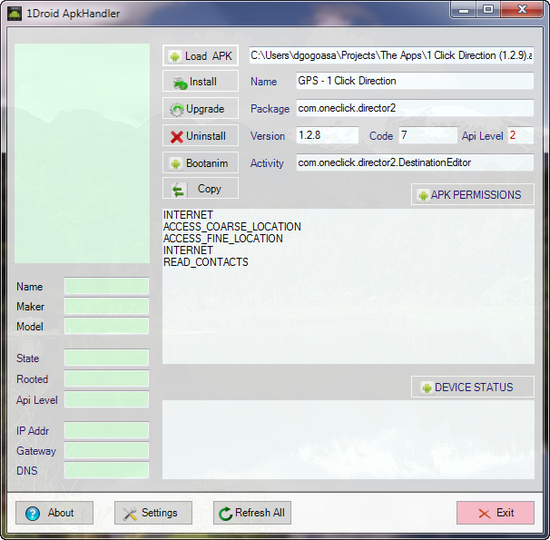Screen dimensions: 550x540
Task: Click the red X Uninstall icon
Action: point(177,137)
